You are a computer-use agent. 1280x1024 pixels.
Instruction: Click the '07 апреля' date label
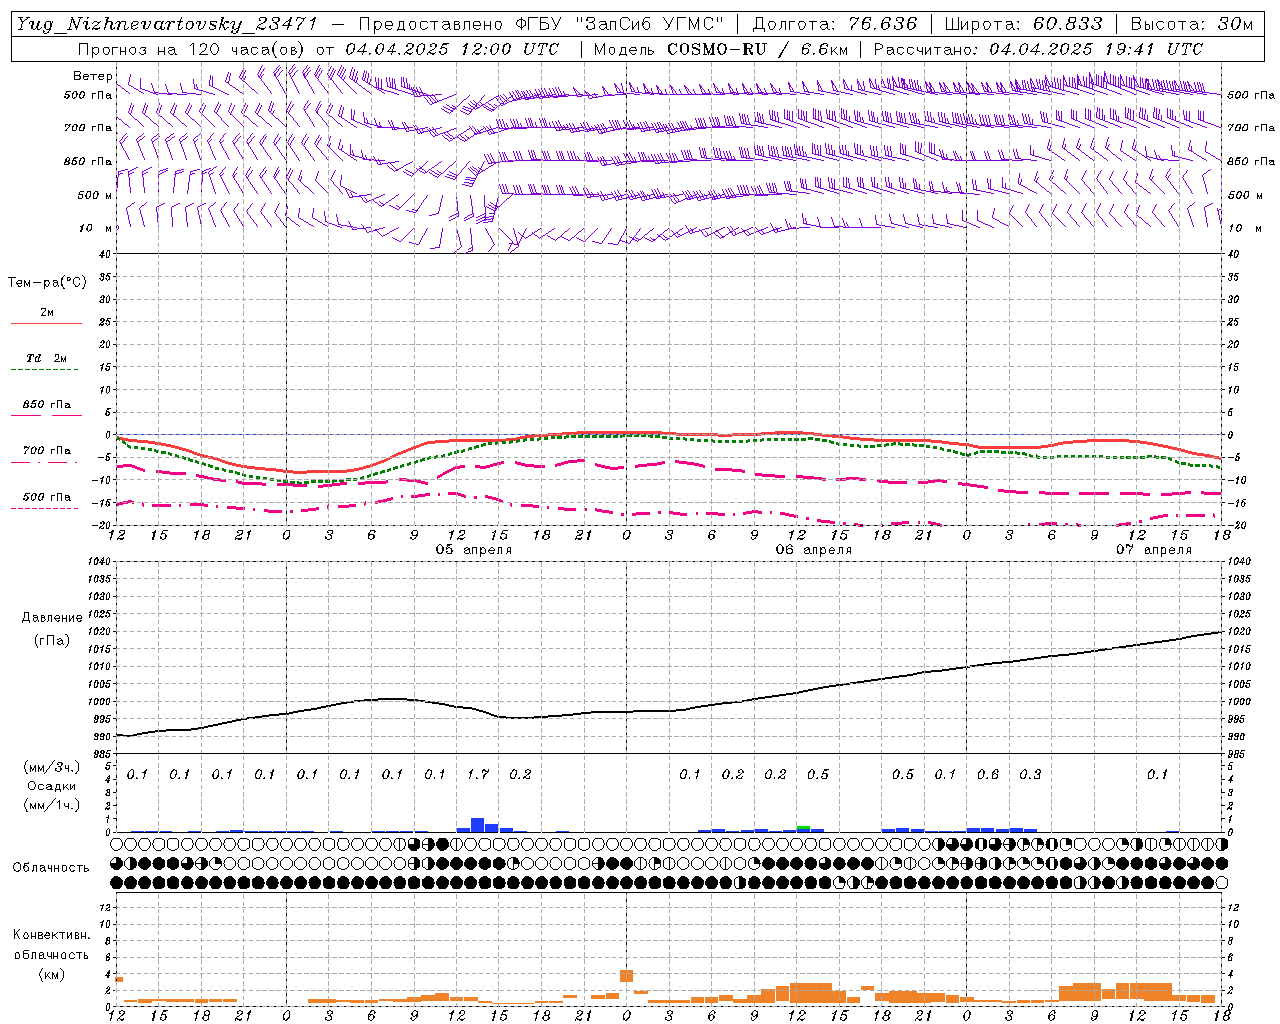pos(1154,550)
